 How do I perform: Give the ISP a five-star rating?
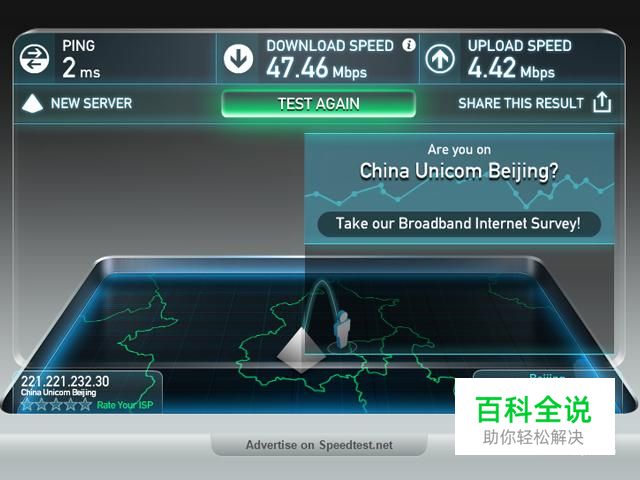[x=85, y=404]
